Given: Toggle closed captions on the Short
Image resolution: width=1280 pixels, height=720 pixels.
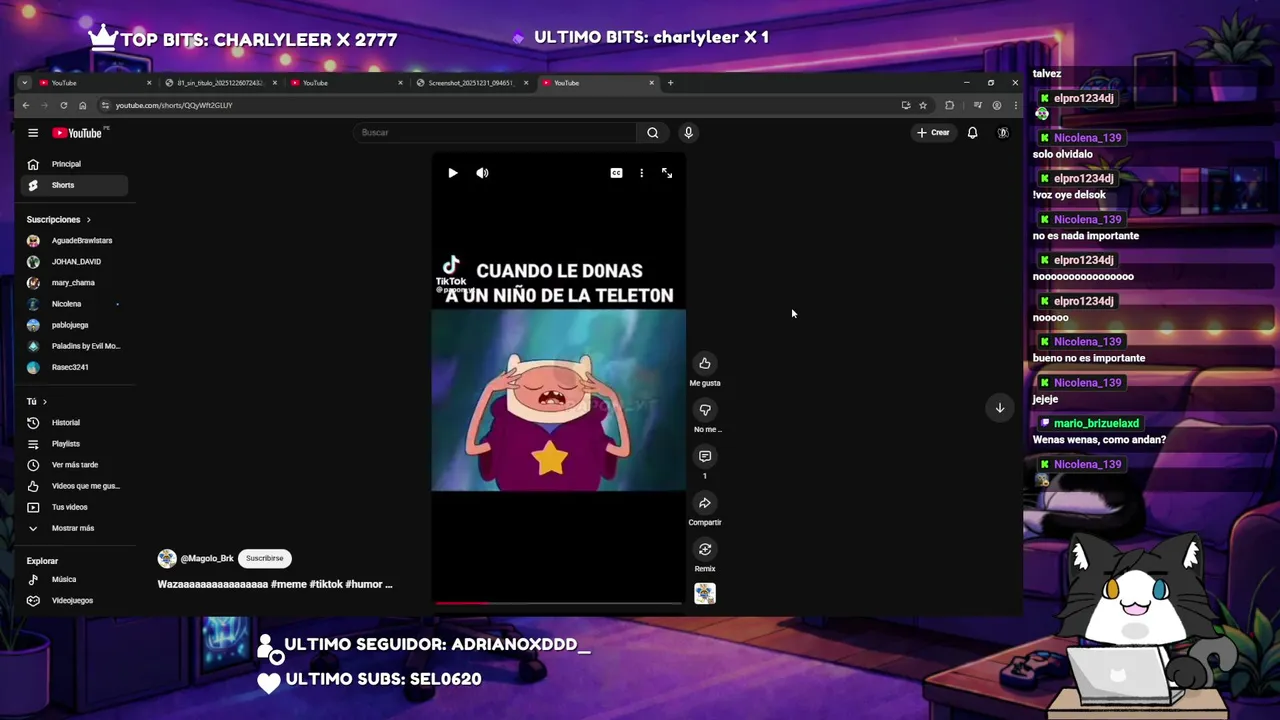Looking at the screenshot, I should [616, 173].
